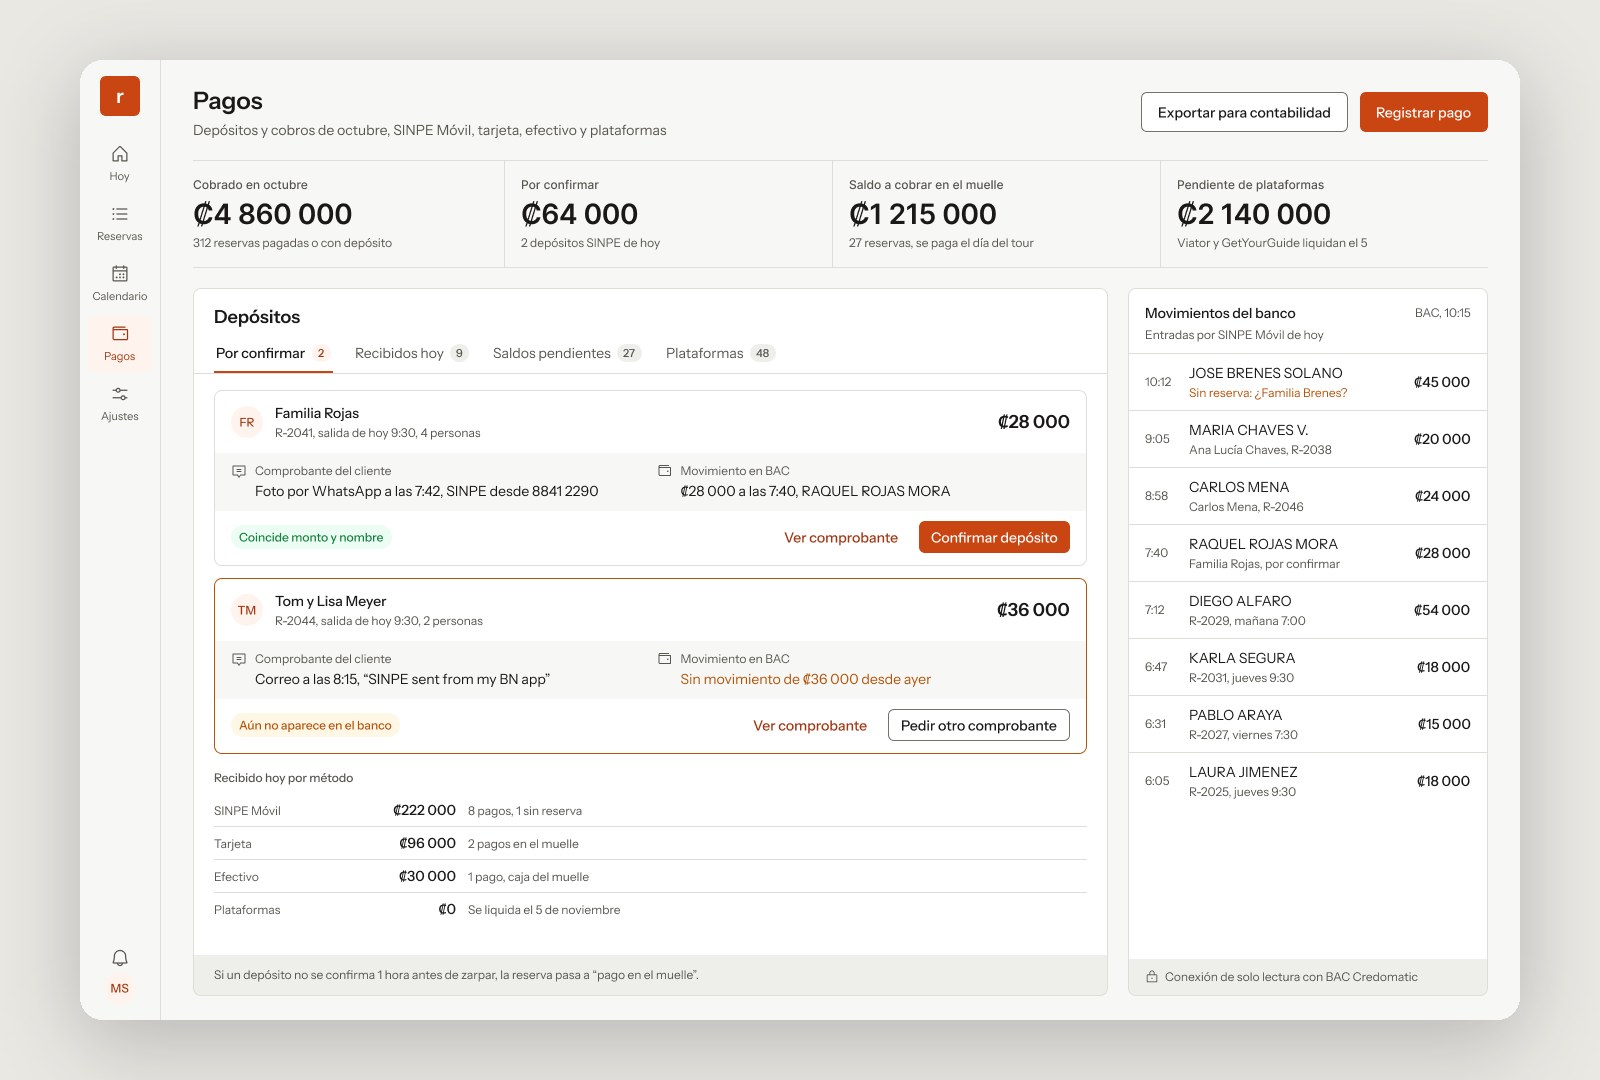Open the Saldos pendientes tab
The height and width of the screenshot is (1080, 1600).
coord(566,353)
